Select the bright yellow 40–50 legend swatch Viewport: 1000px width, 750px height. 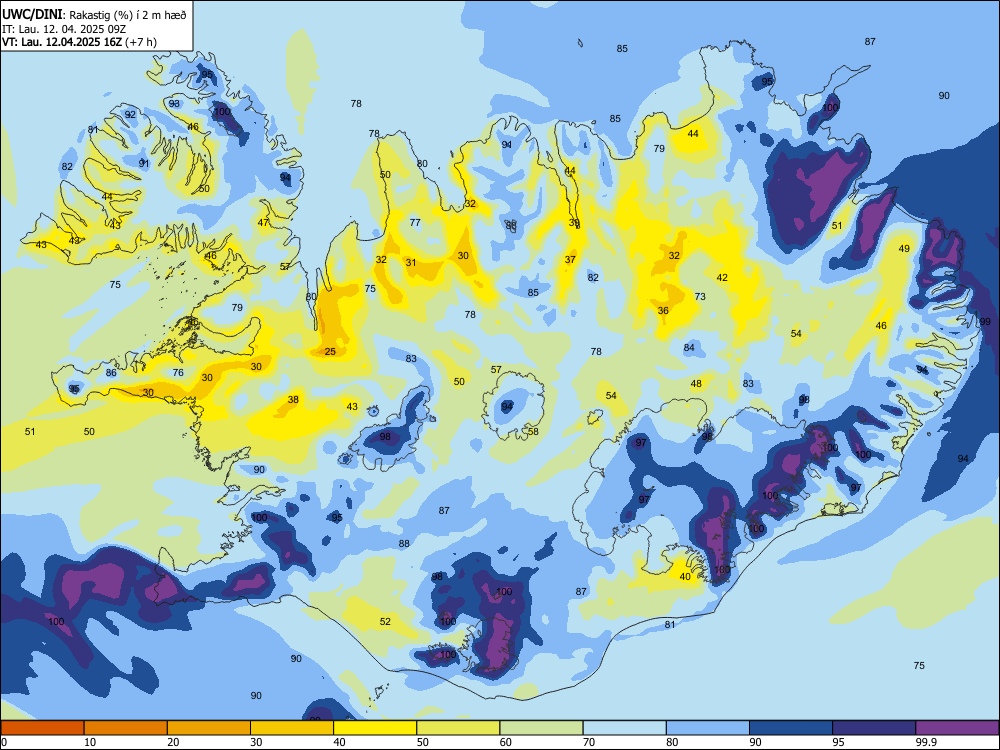pyautogui.click(x=375, y=728)
